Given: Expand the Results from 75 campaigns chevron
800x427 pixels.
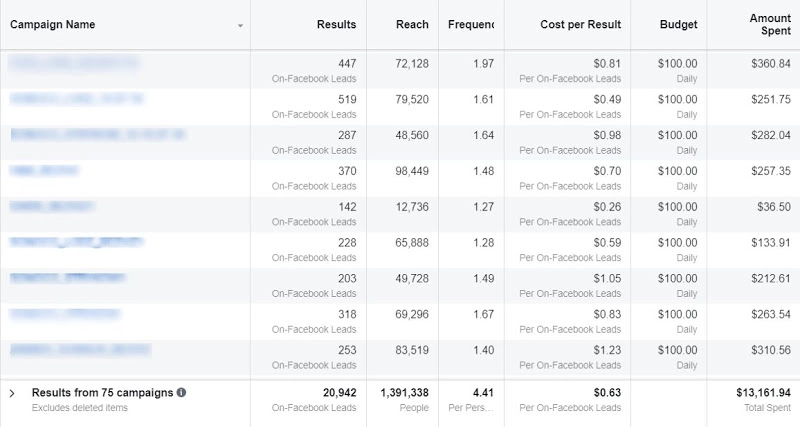Looking at the screenshot, I should pos(12,394).
